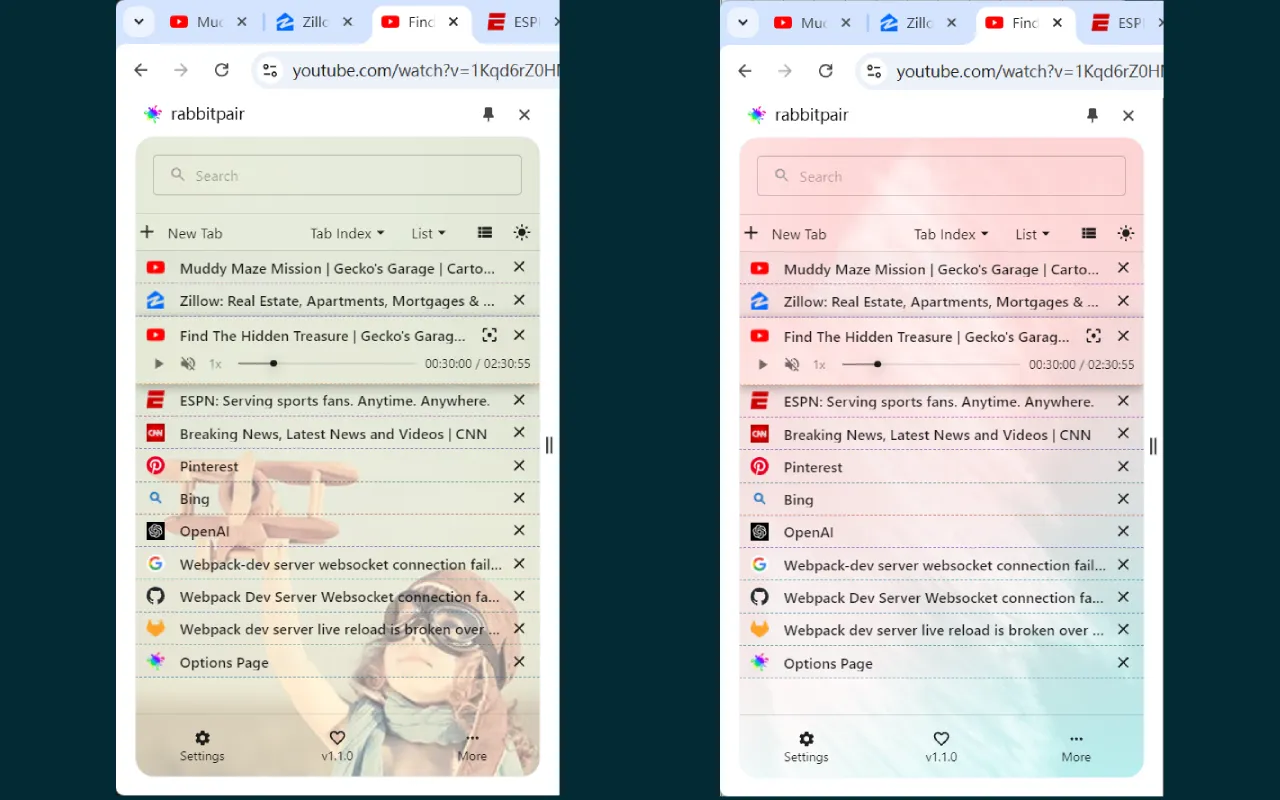Pin the rabbitpair popup
The image size is (1280, 800).
tap(488, 114)
